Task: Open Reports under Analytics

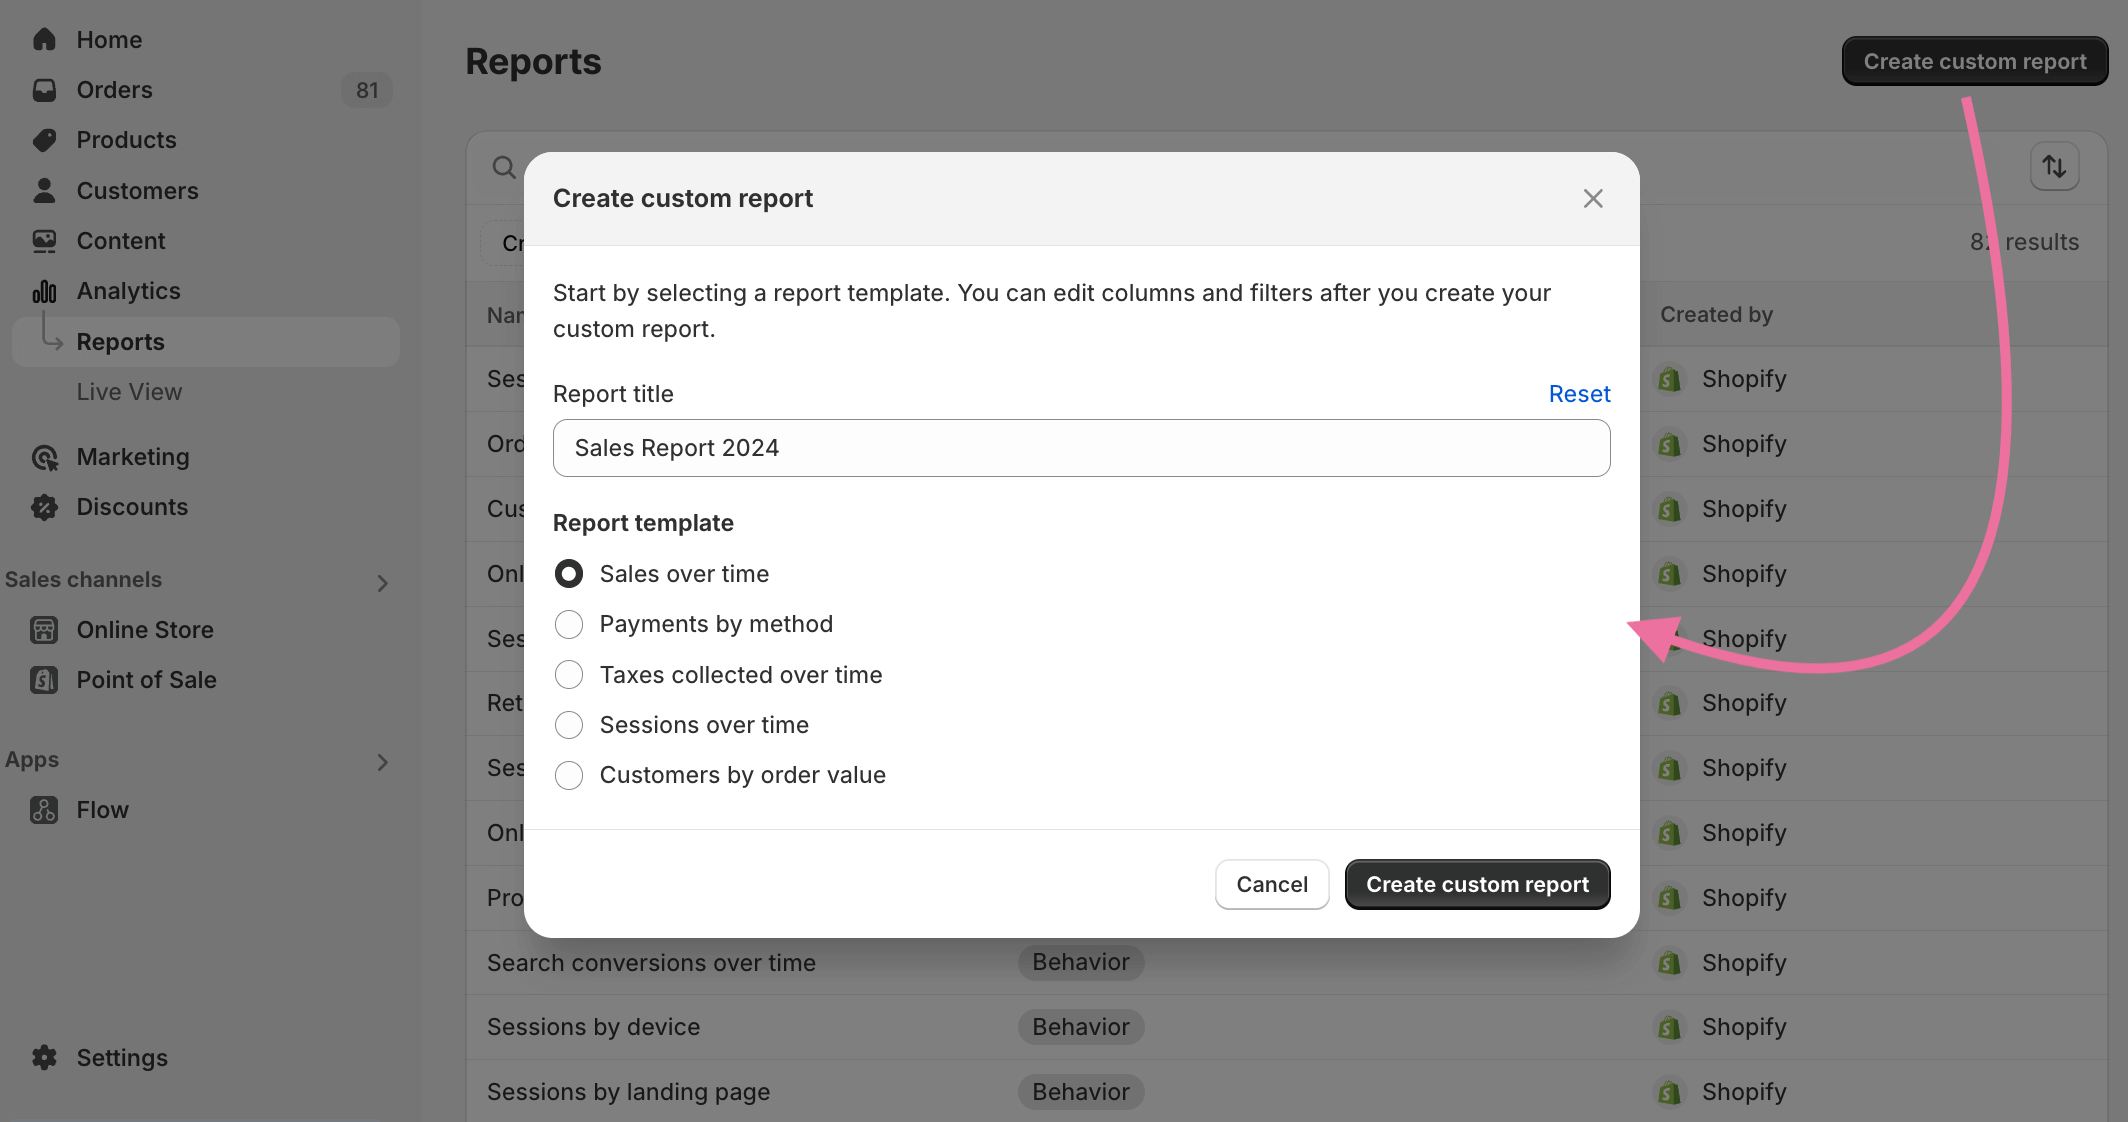Action: pyautogui.click(x=206, y=342)
